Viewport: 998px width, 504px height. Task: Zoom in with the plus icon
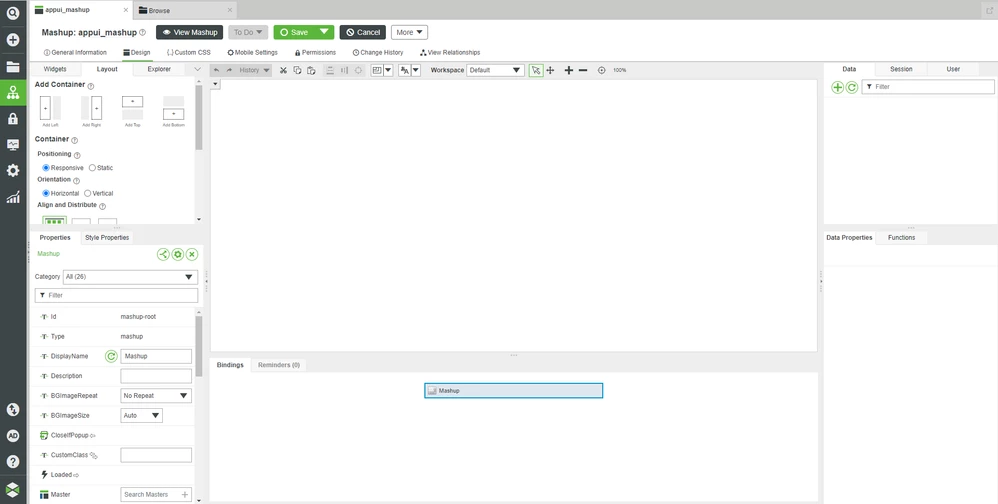tap(568, 70)
